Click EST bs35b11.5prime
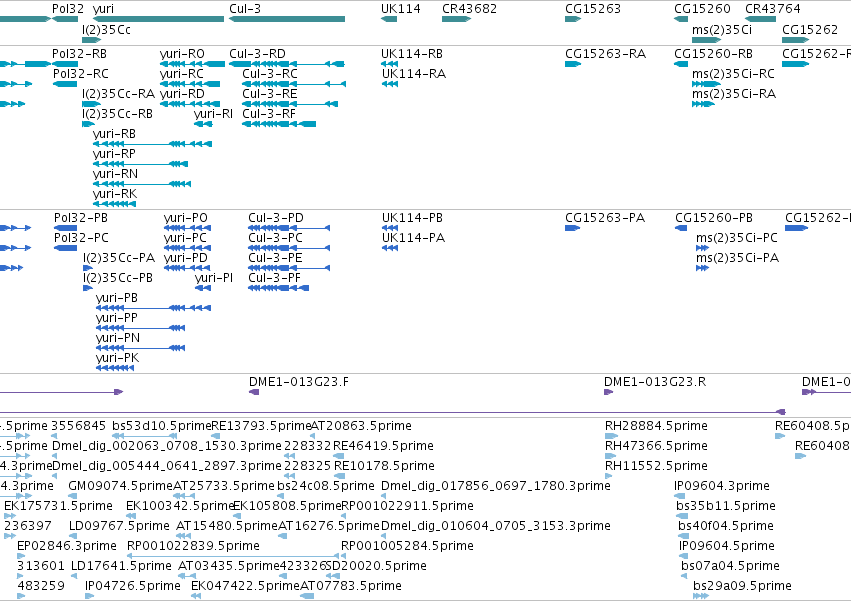Screen dimensions: 851x601 click(726, 506)
